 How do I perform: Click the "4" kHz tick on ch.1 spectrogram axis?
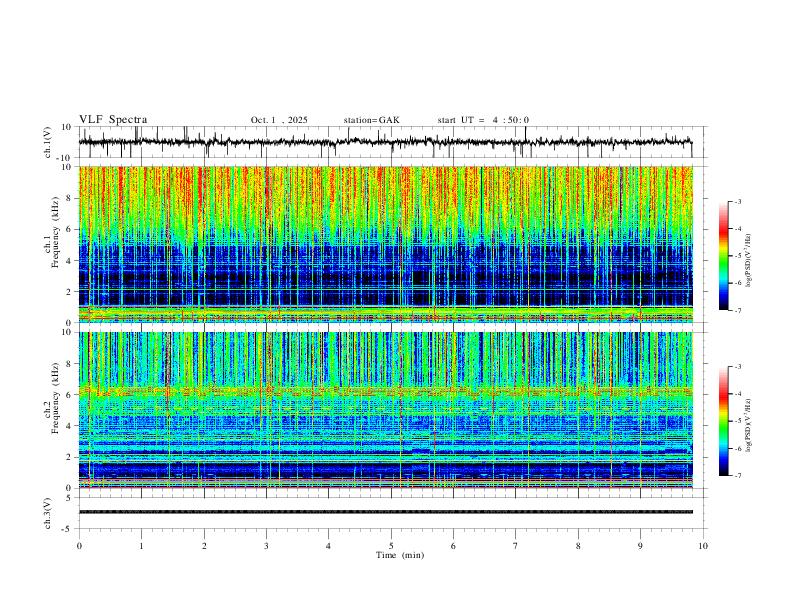click(70, 261)
